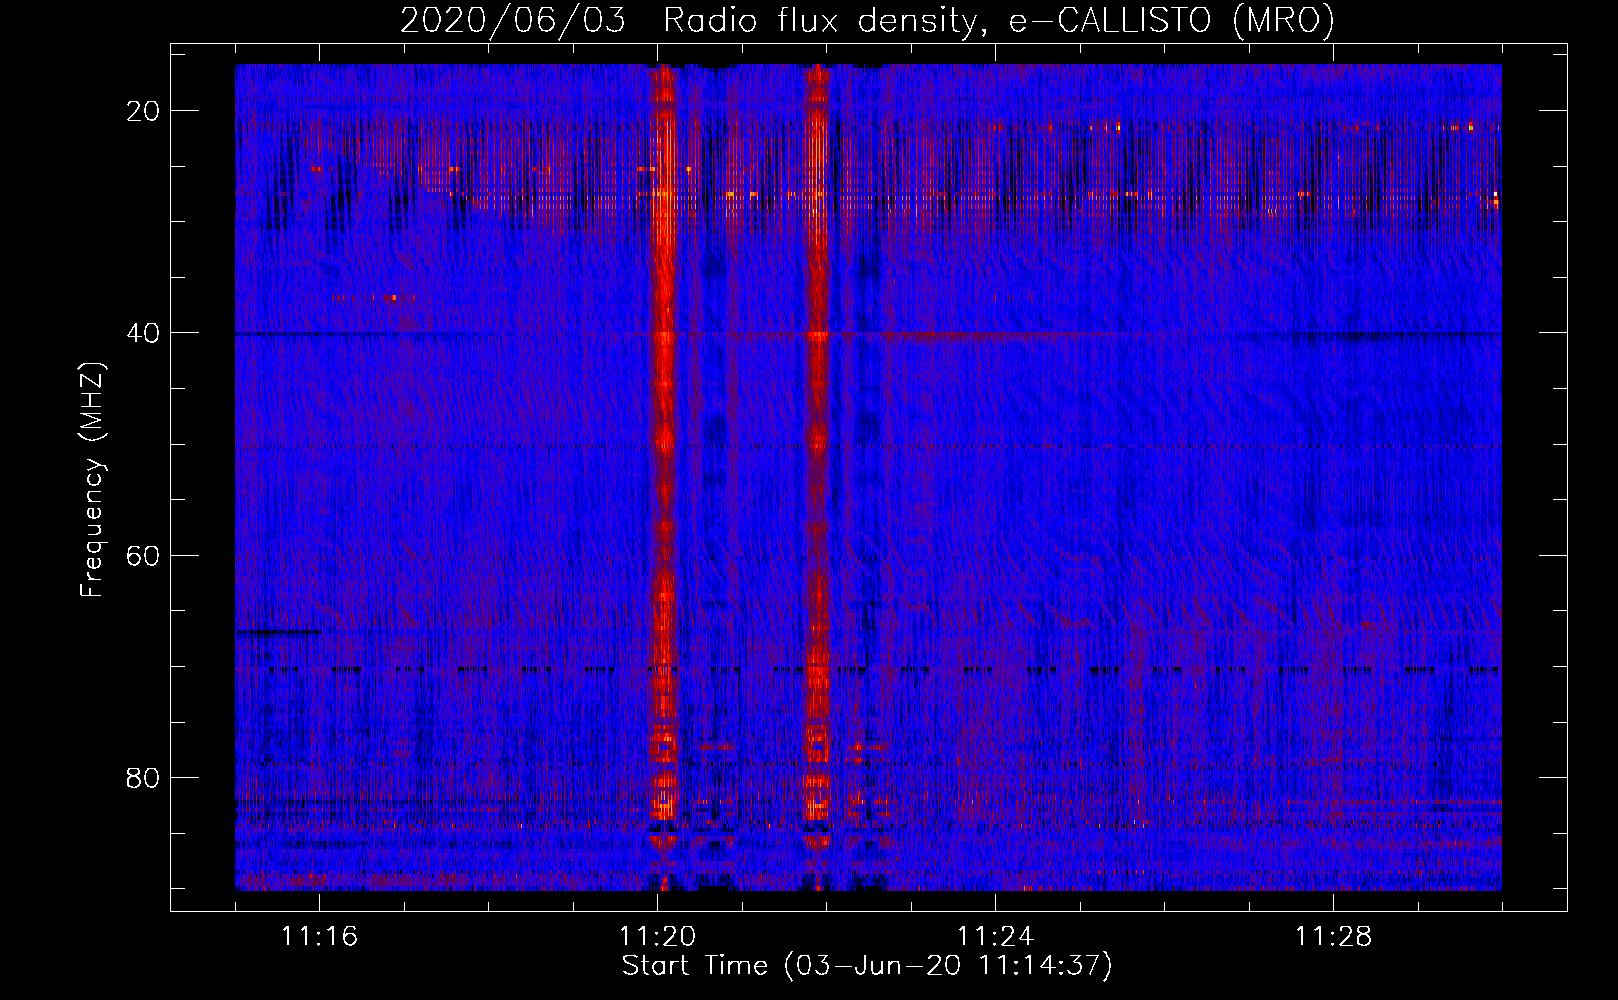1618x1000 pixels.
Task: Click the plot title '2020/06/03 Radio flux density, e-CALLISTO (MRO)'
Action: coord(867,20)
